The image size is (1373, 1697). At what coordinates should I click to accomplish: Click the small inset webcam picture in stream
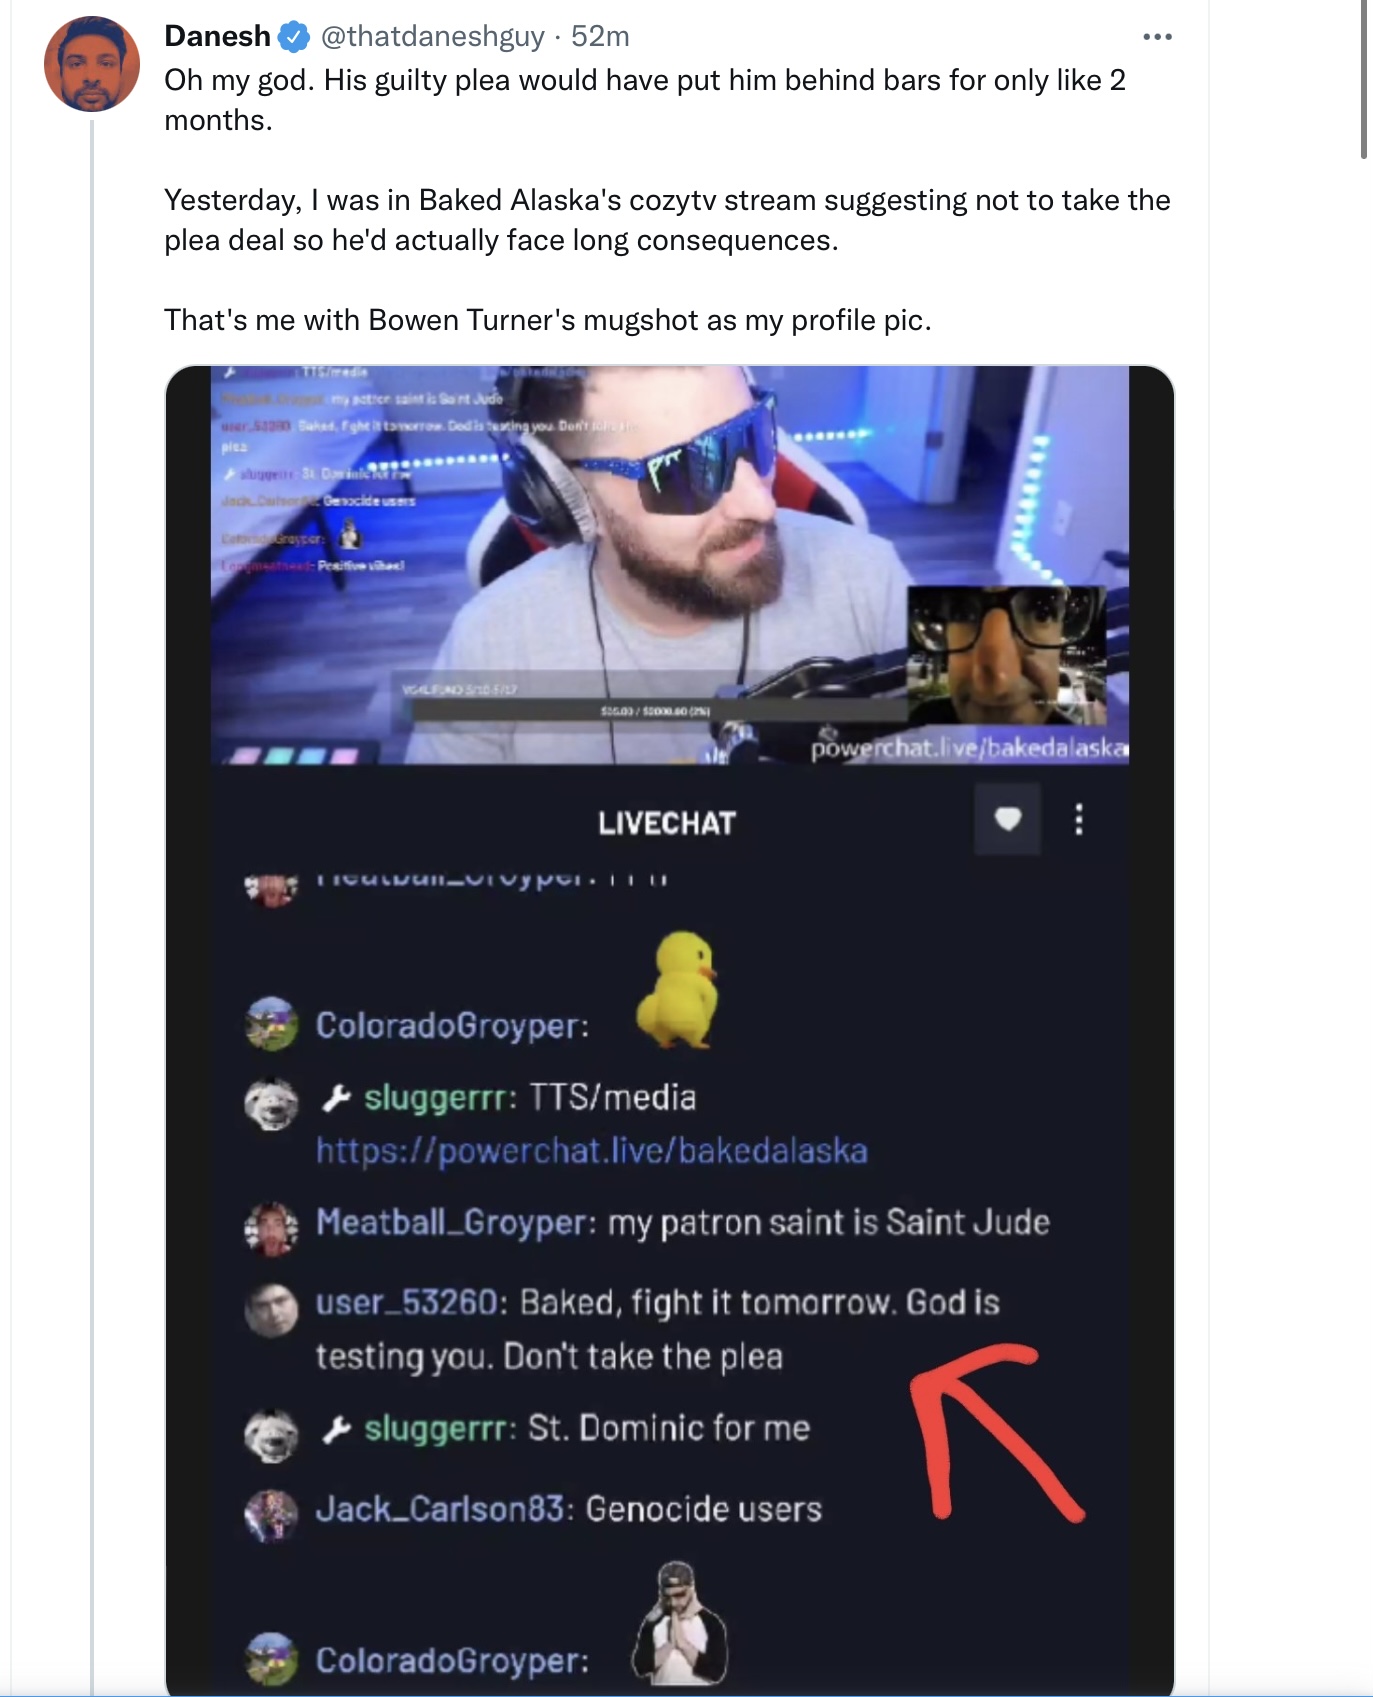(x=1007, y=655)
